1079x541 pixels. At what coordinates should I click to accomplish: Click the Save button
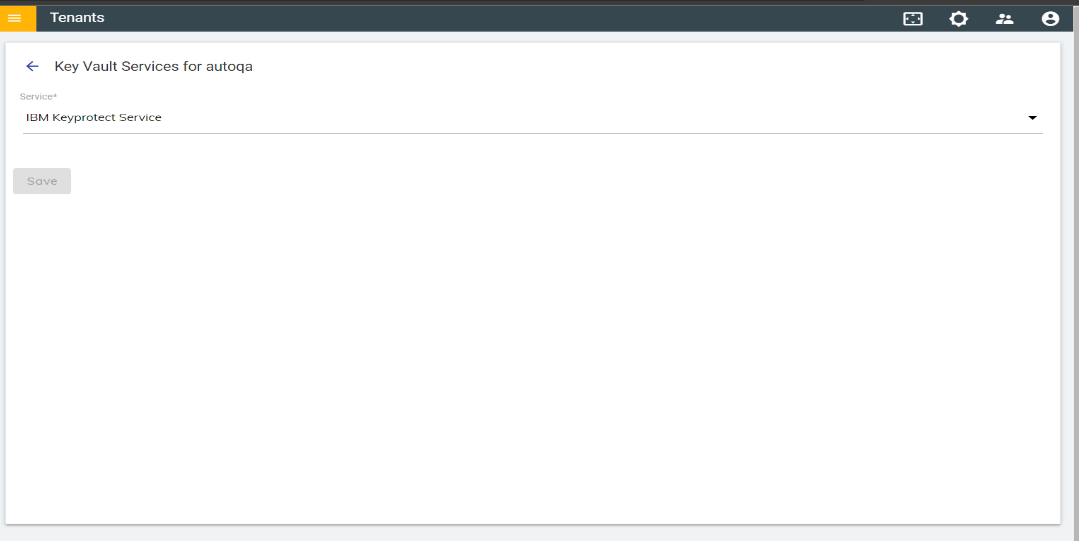pyautogui.click(x=42, y=181)
